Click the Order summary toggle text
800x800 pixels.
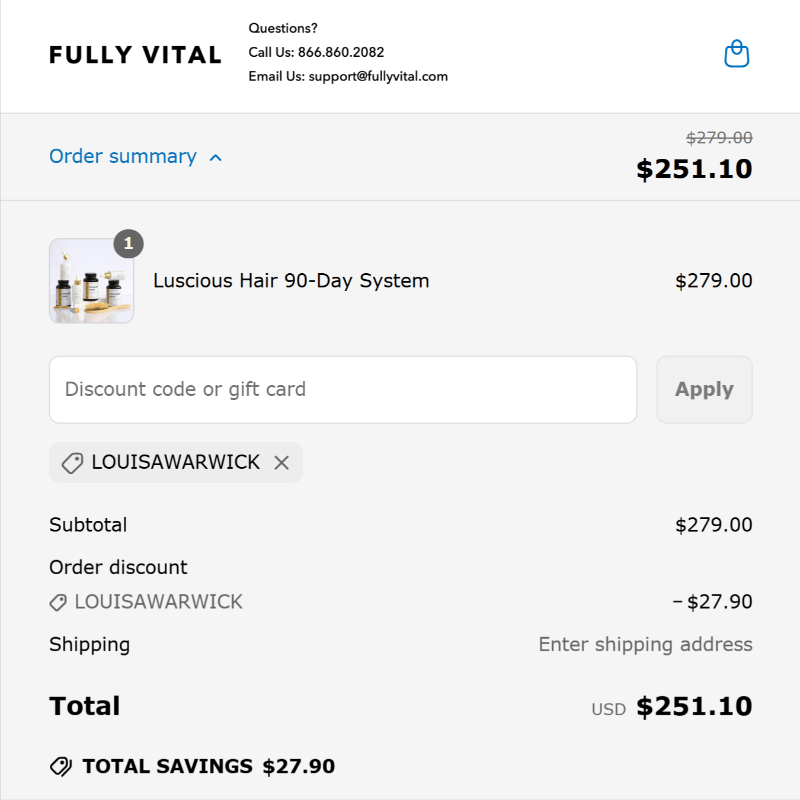pyautogui.click(x=123, y=156)
